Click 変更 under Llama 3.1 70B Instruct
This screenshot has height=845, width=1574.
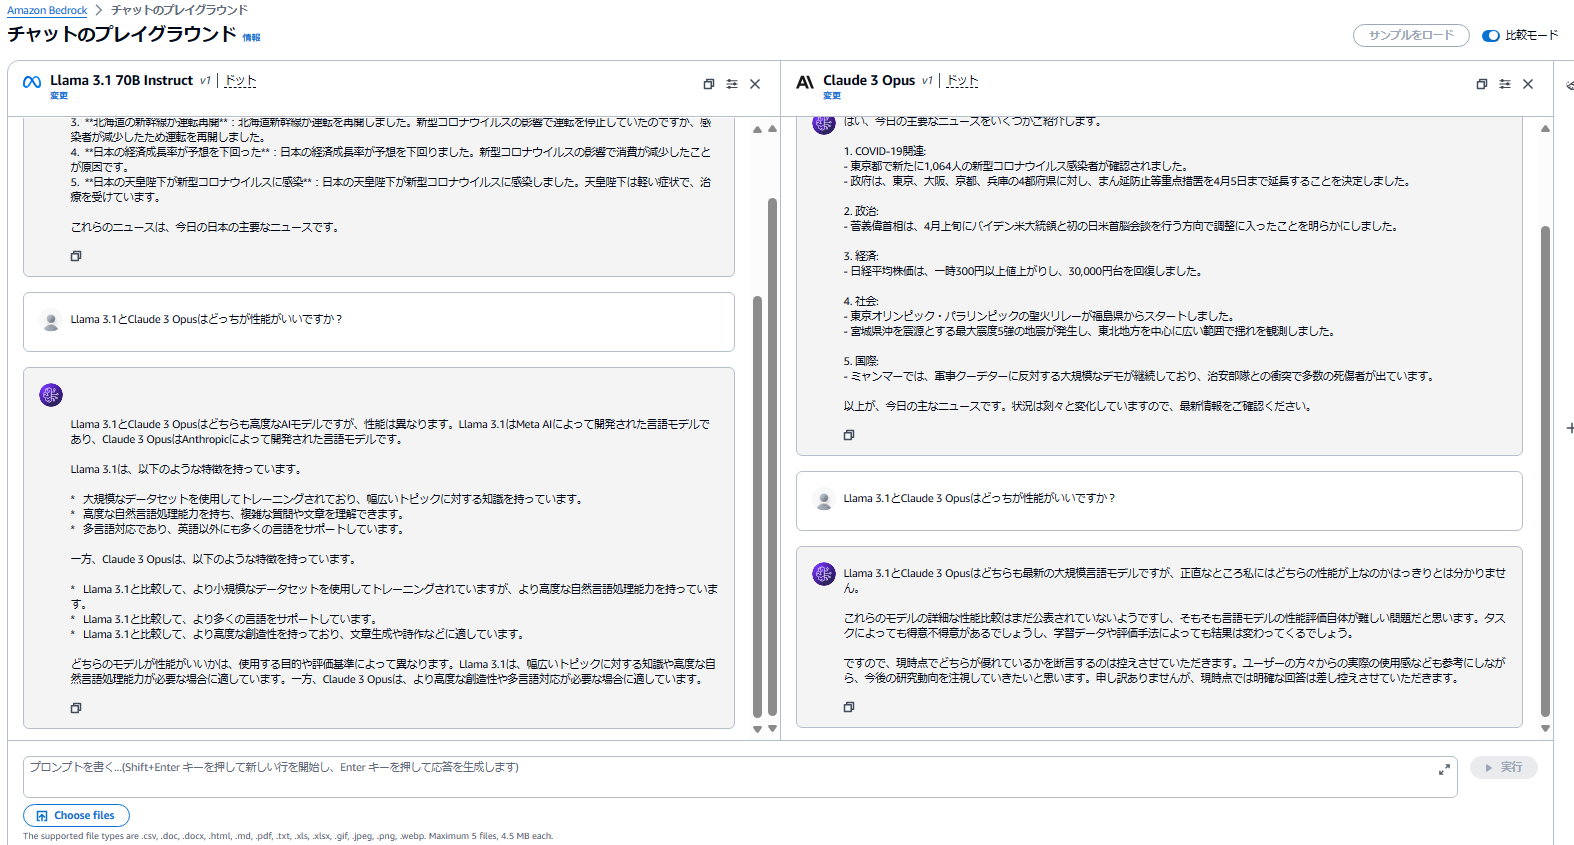tap(59, 96)
